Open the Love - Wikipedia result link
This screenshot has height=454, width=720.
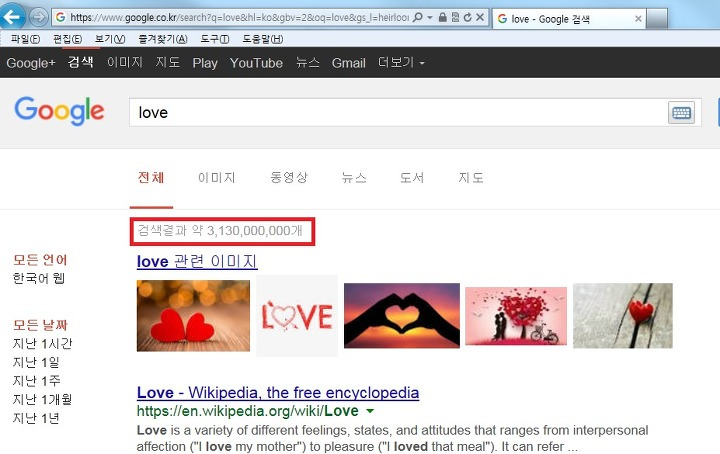point(278,392)
